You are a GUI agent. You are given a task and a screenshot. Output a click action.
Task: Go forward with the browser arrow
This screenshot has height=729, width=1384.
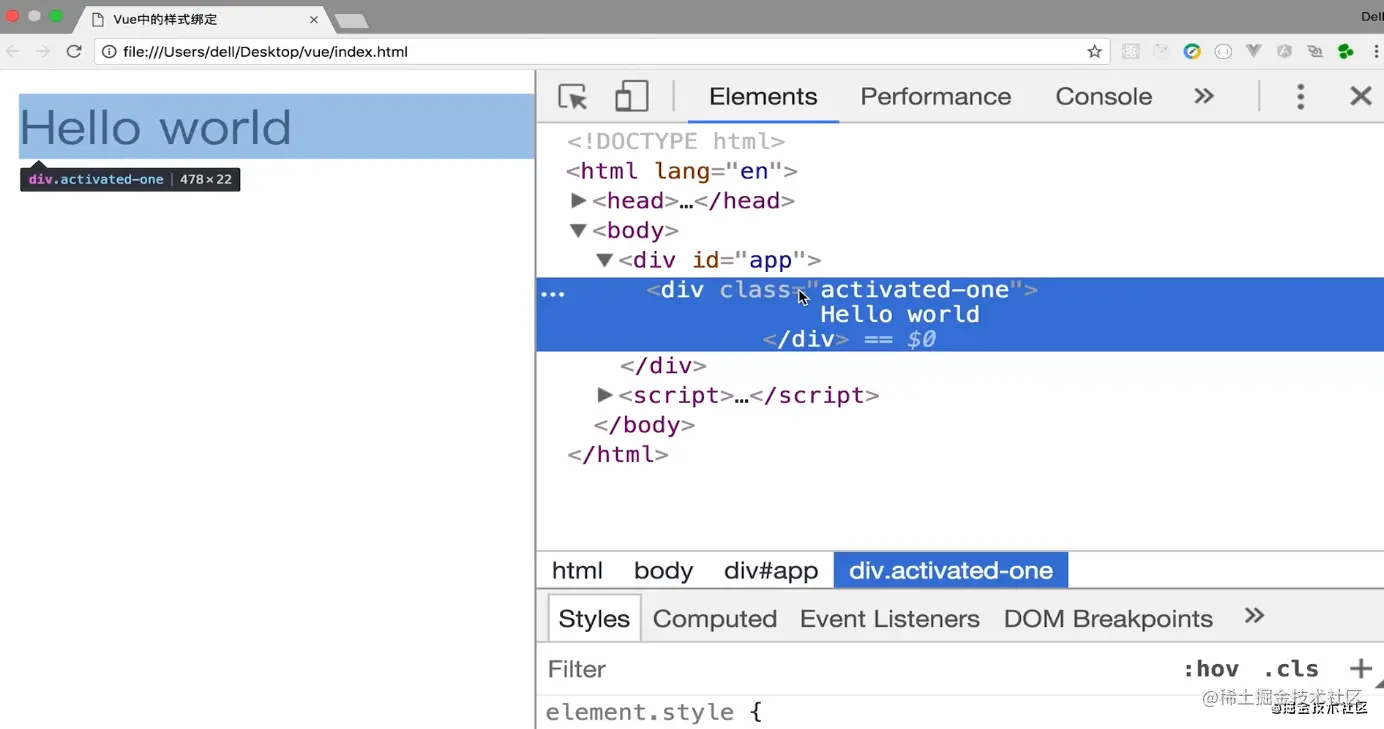pyautogui.click(x=43, y=51)
